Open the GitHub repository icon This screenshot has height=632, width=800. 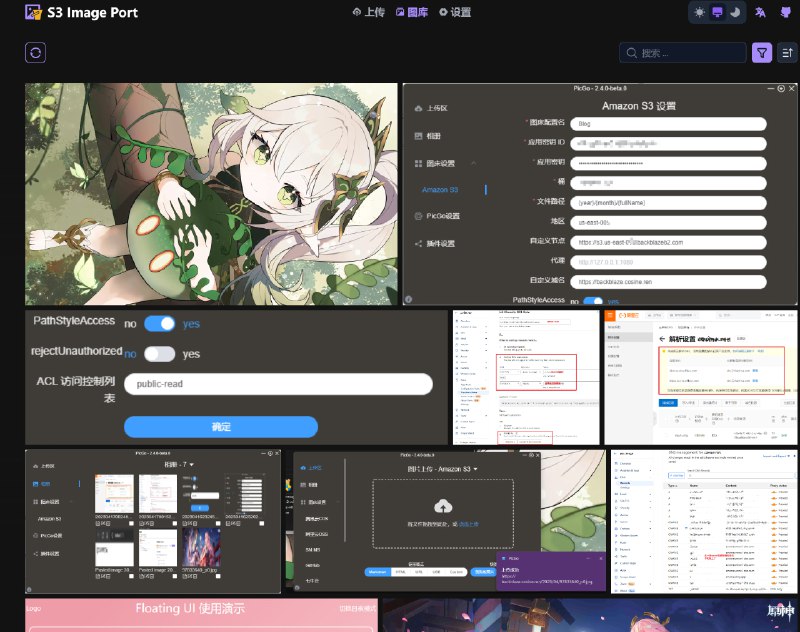click(787, 13)
